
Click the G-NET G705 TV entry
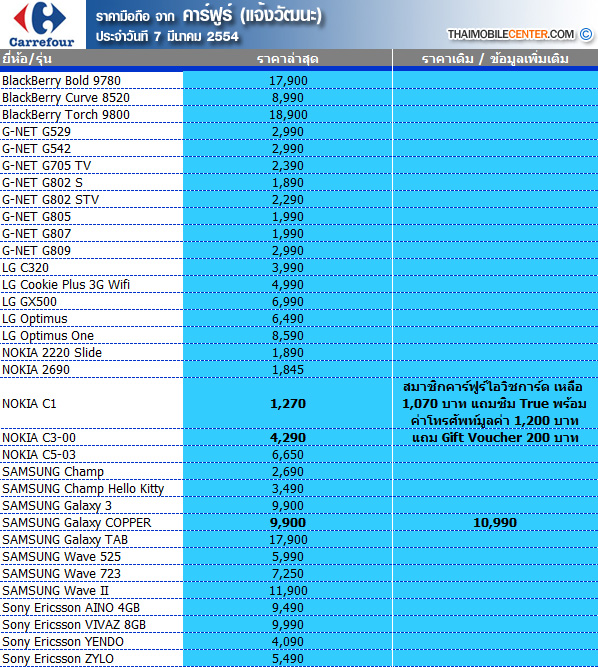[46, 165]
